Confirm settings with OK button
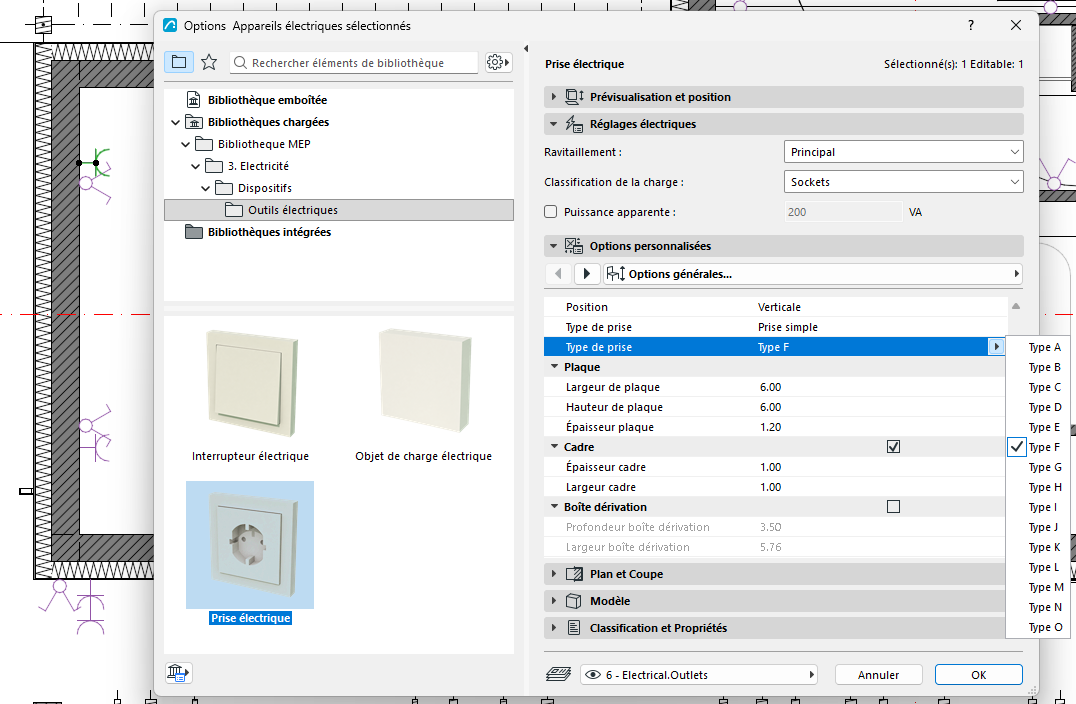This screenshot has width=1076, height=704. coord(979,674)
